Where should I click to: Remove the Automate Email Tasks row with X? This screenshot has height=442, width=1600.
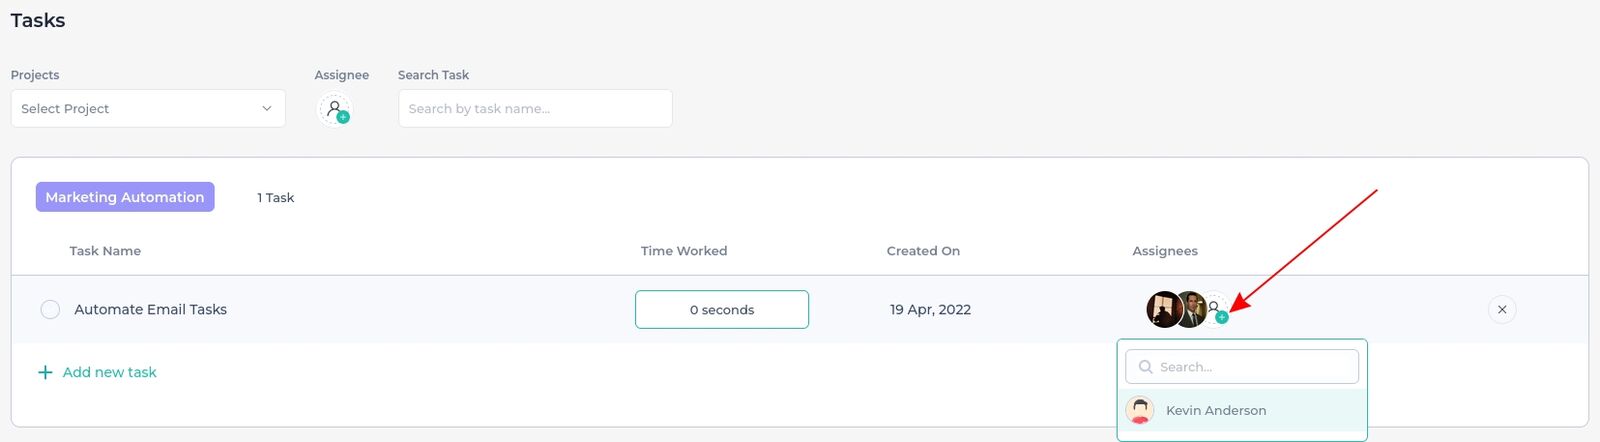click(1502, 310)
